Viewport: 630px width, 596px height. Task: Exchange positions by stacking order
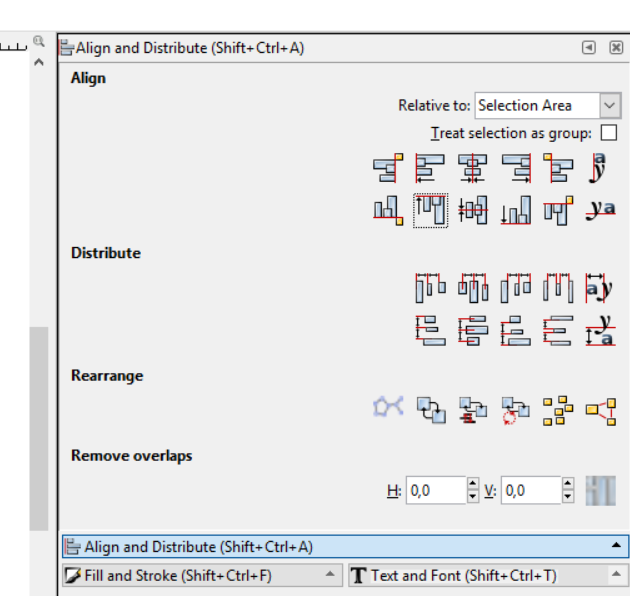473,410
